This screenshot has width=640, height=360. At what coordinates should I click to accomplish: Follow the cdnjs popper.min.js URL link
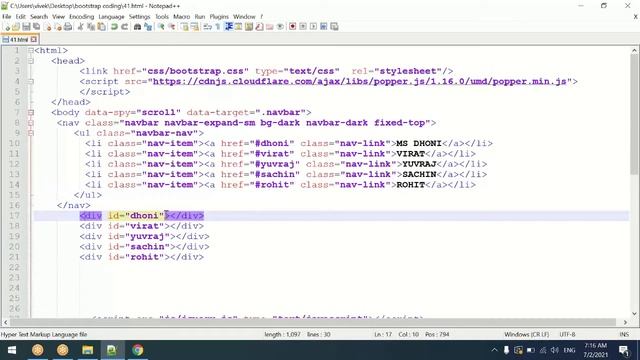360,81
